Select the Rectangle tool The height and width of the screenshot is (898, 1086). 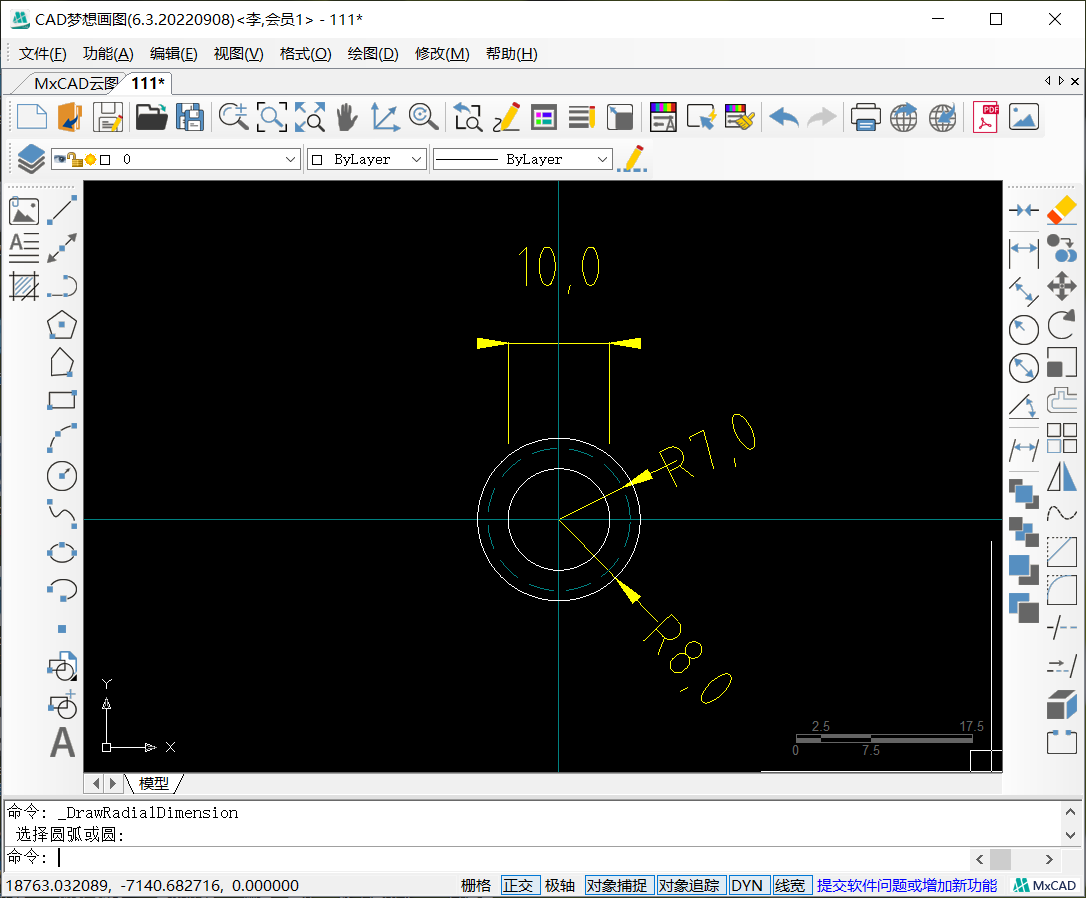click(x=62, y=400)
